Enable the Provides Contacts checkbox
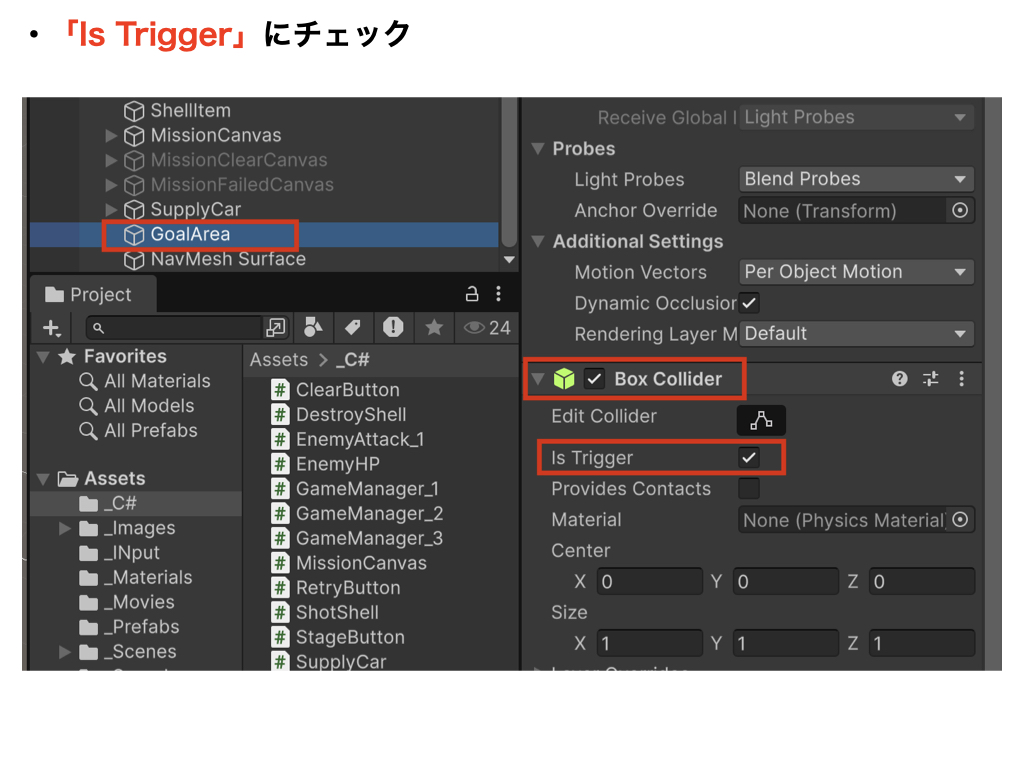 tap(749, 489)
